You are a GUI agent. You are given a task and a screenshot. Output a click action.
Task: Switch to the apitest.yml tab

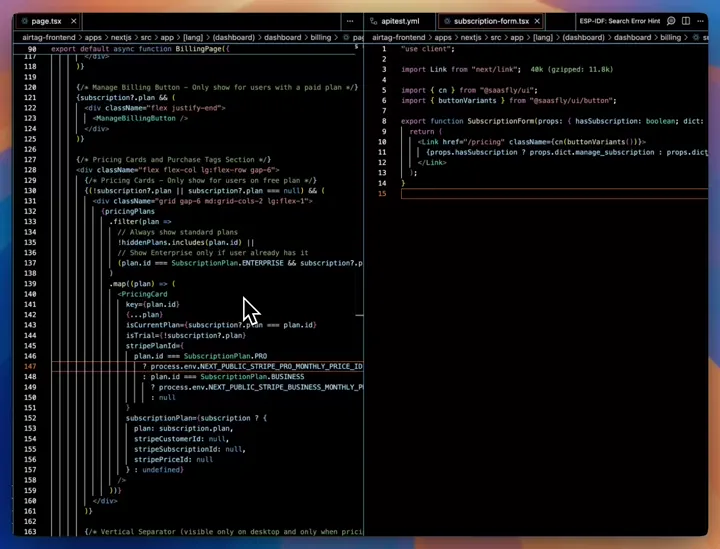pos(399,21)
